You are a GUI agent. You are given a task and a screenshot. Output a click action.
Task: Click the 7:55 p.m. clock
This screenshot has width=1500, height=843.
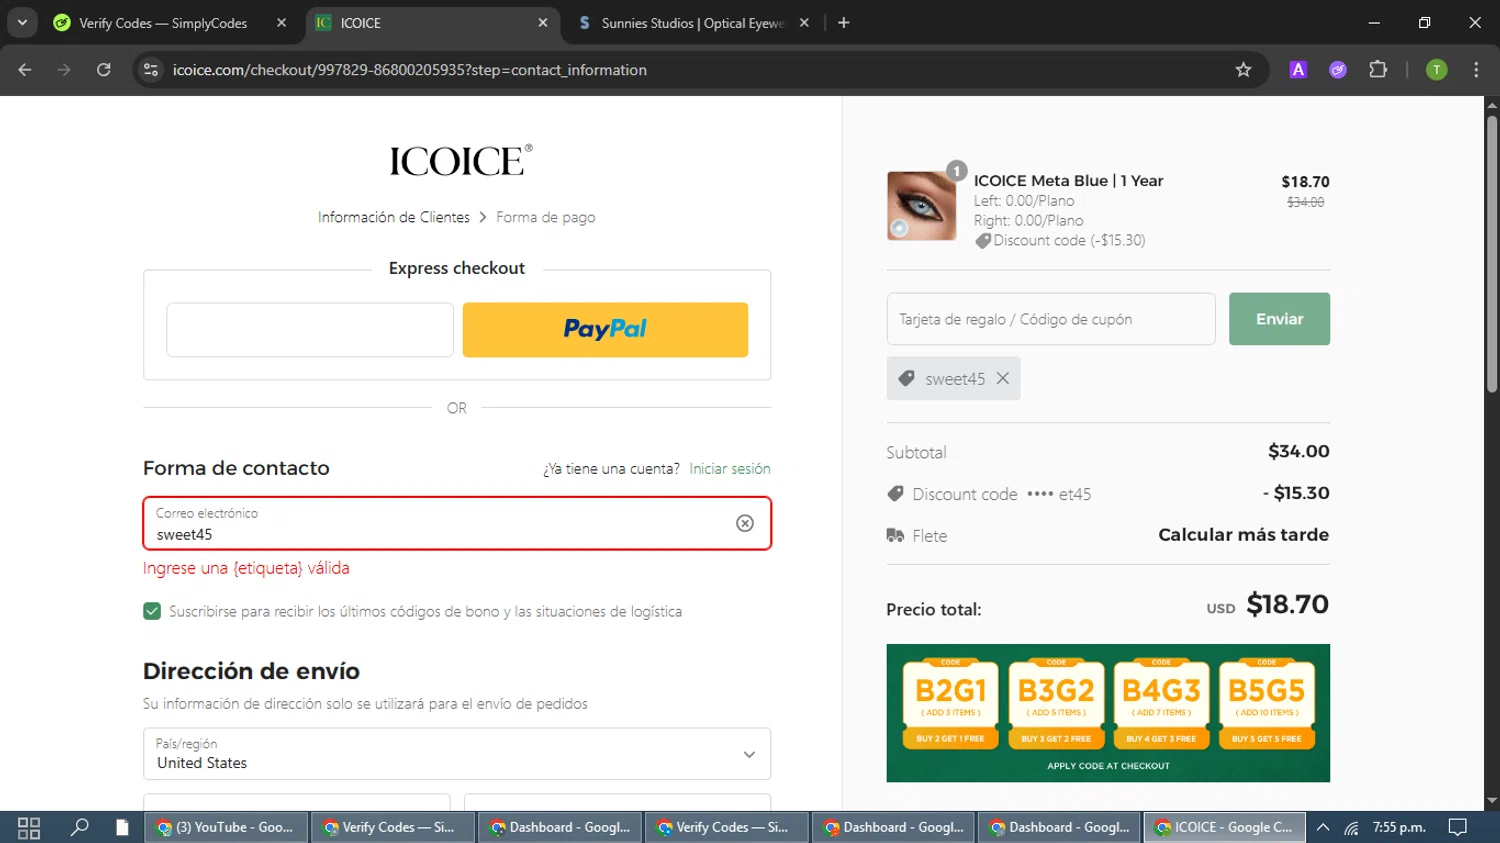pyautogui.click(x=1399, y=827)
